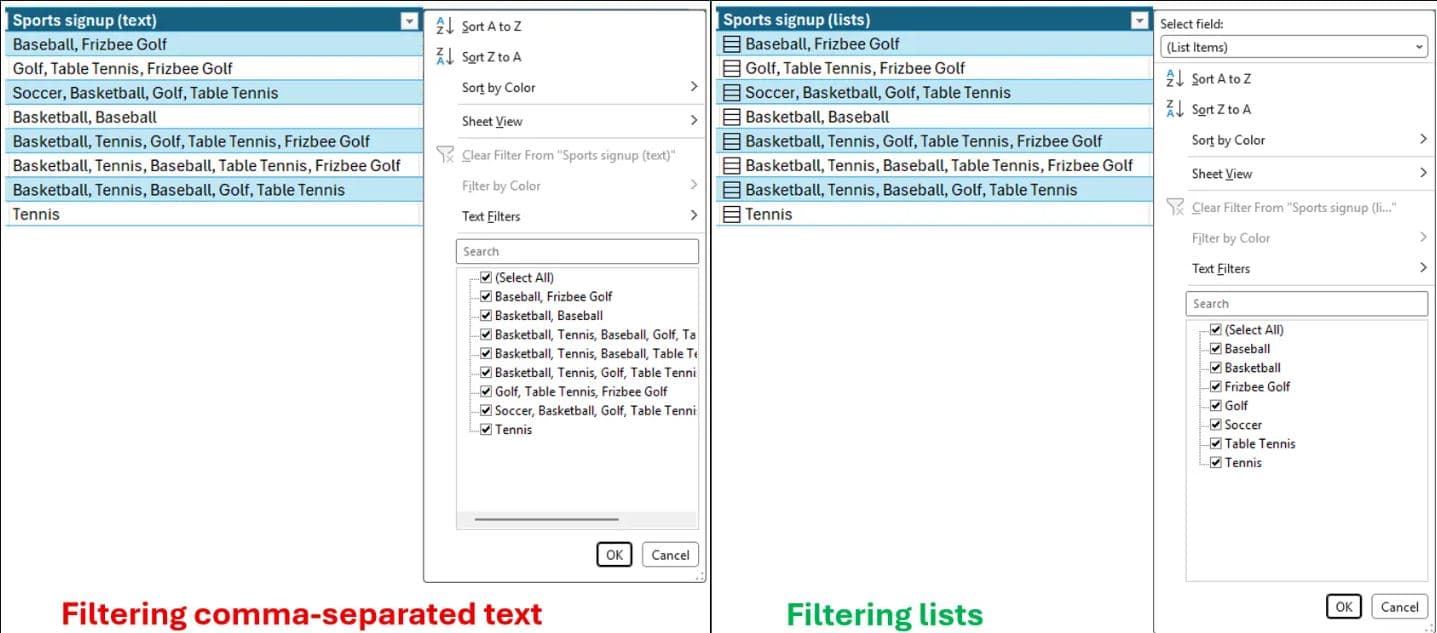This screenshot has height=633, width=1437.
Task: Click the Search box in text filter menu
Action: tap(577, 251)
